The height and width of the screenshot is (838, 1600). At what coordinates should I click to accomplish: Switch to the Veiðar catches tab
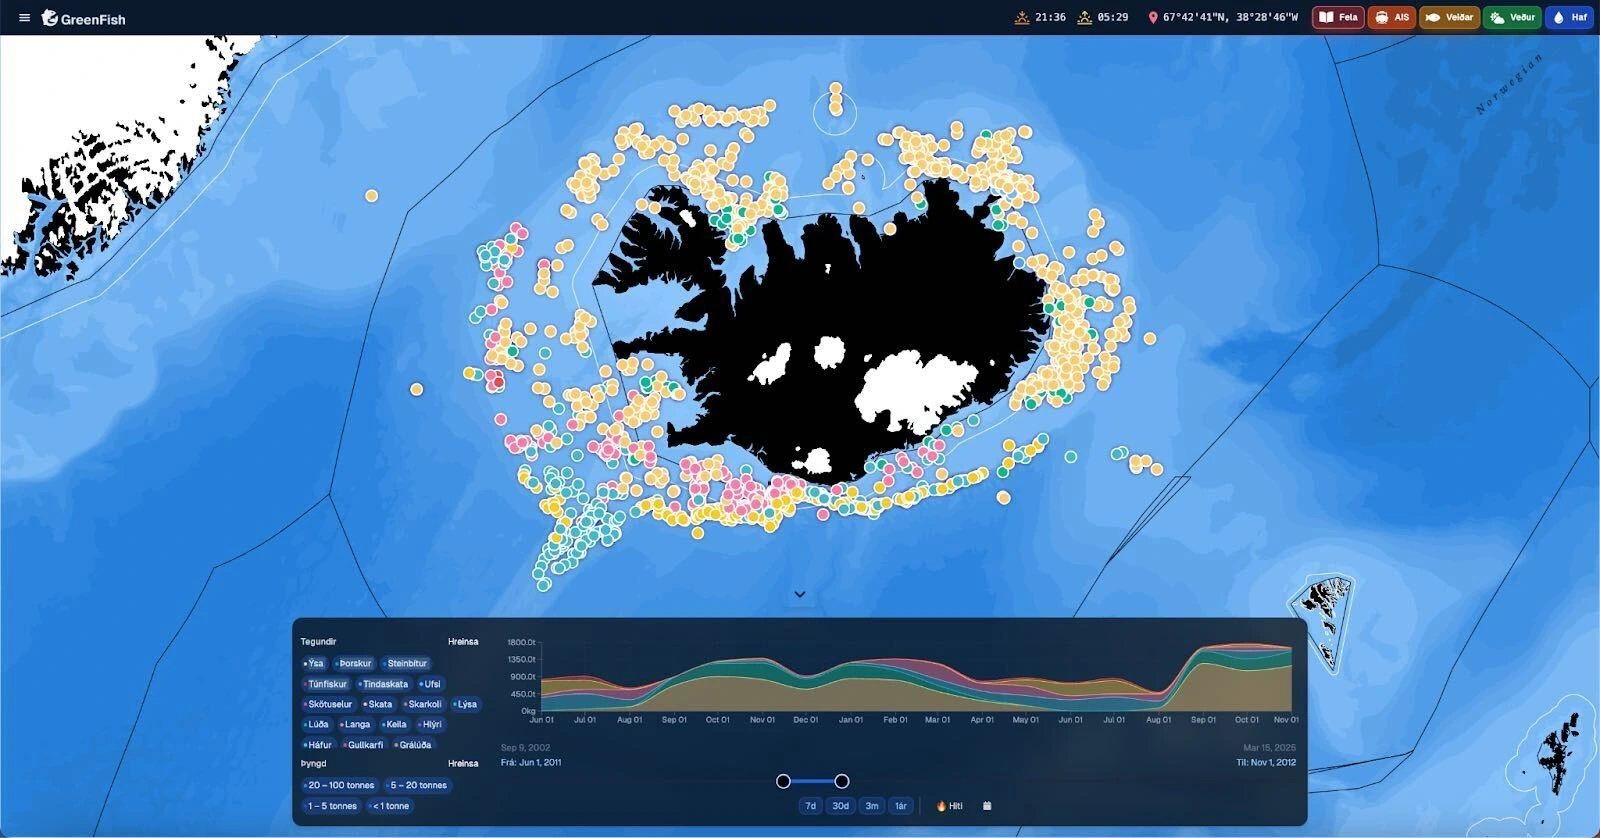(1449, 18)
